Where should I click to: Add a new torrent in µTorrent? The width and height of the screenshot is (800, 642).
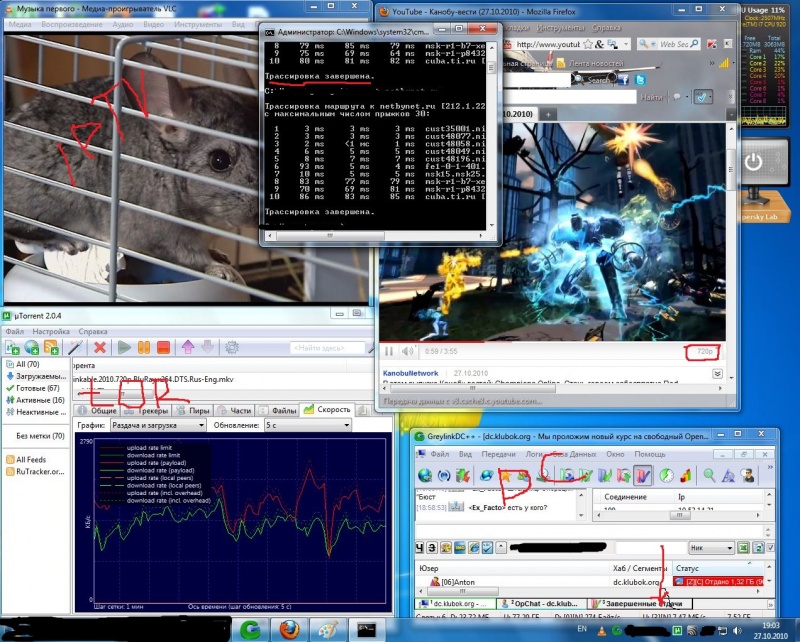click(x=12, y=348)
